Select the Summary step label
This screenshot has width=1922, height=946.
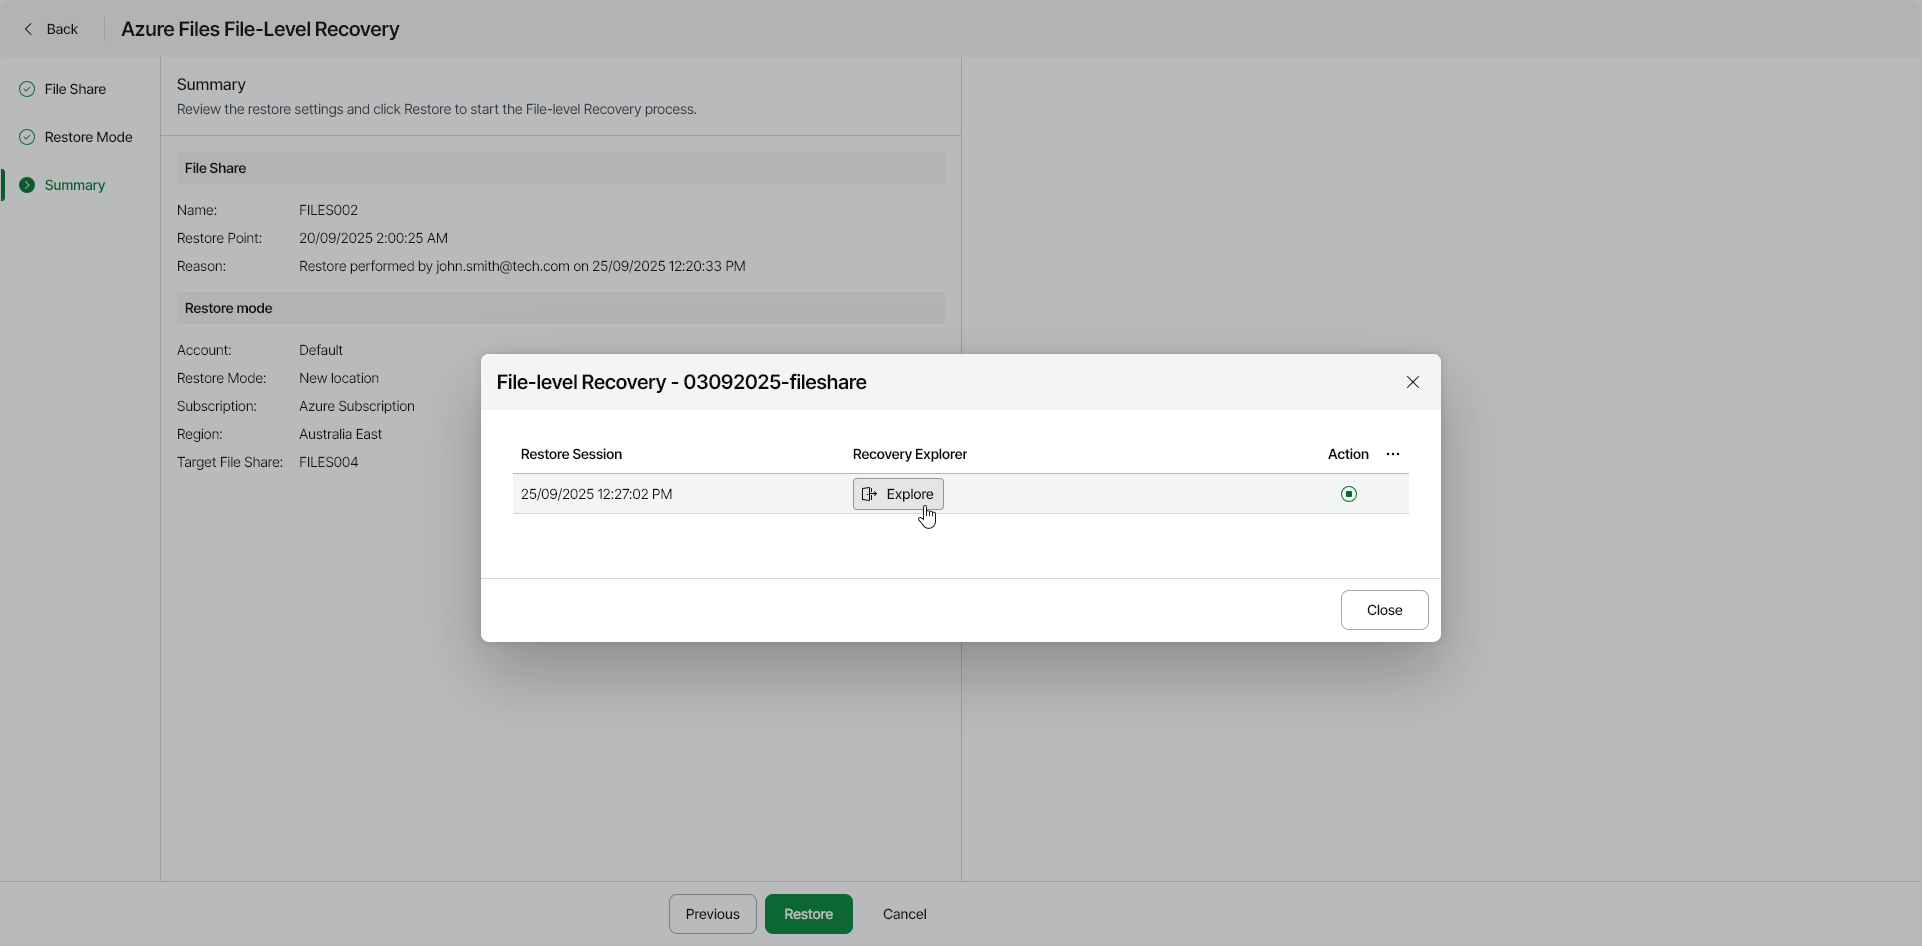(x=75, y=185)
